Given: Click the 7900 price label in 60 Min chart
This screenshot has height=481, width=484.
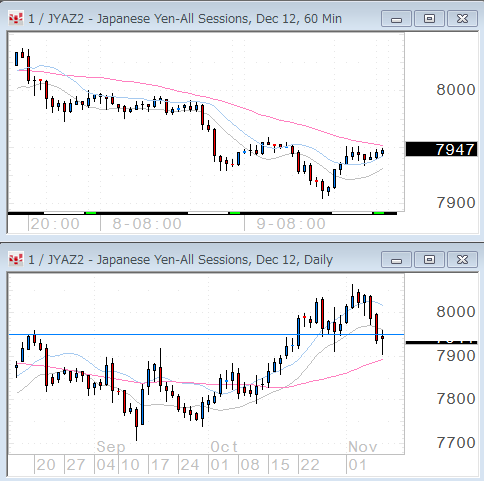Looking at the screenshot, I should pos(456,203).
